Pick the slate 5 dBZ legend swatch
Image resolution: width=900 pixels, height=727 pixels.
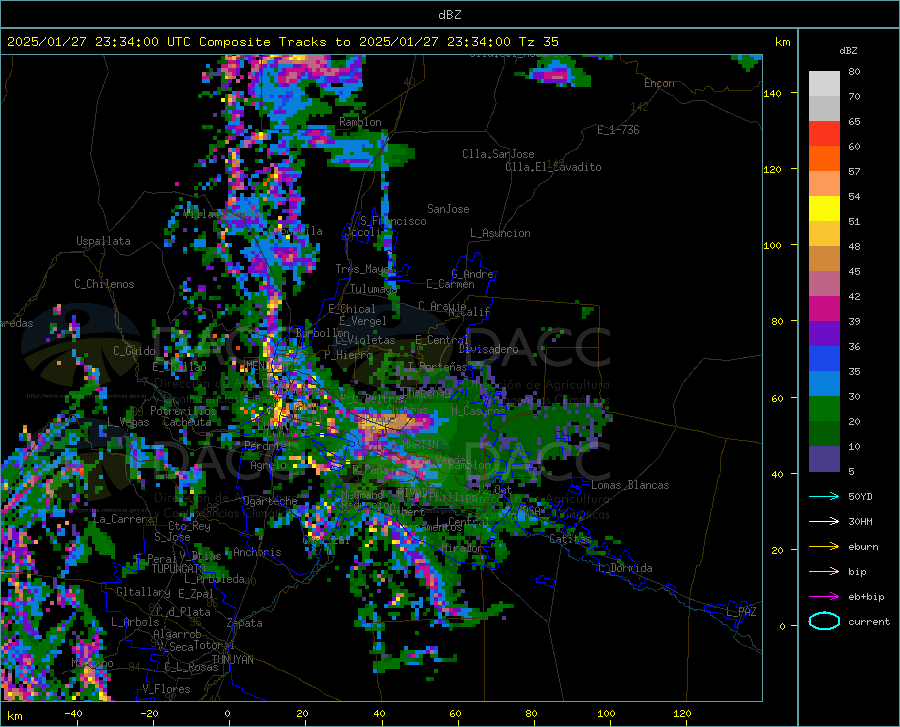[824, 458]
